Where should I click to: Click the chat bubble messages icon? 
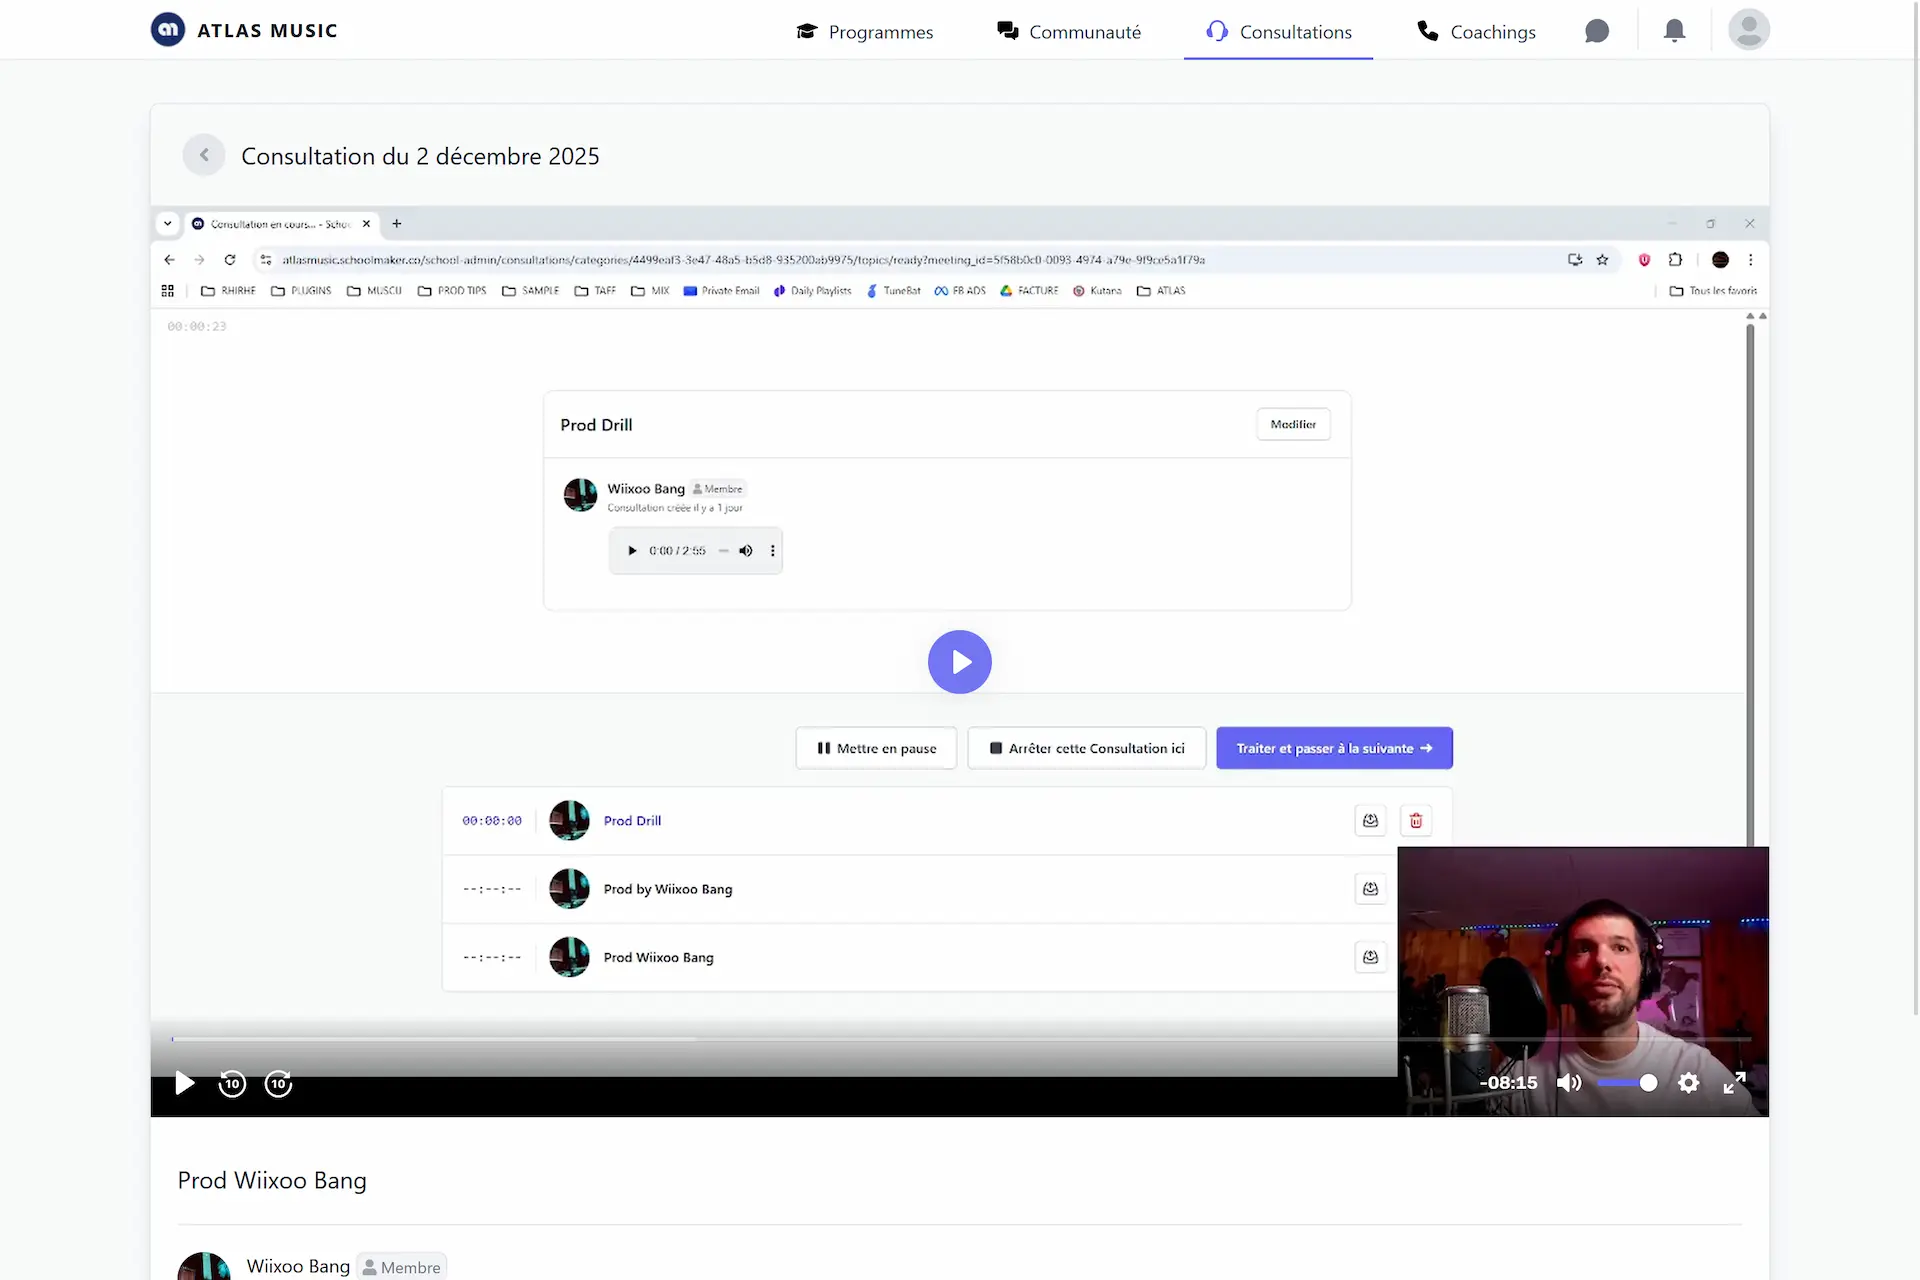tap(1597, 31)
